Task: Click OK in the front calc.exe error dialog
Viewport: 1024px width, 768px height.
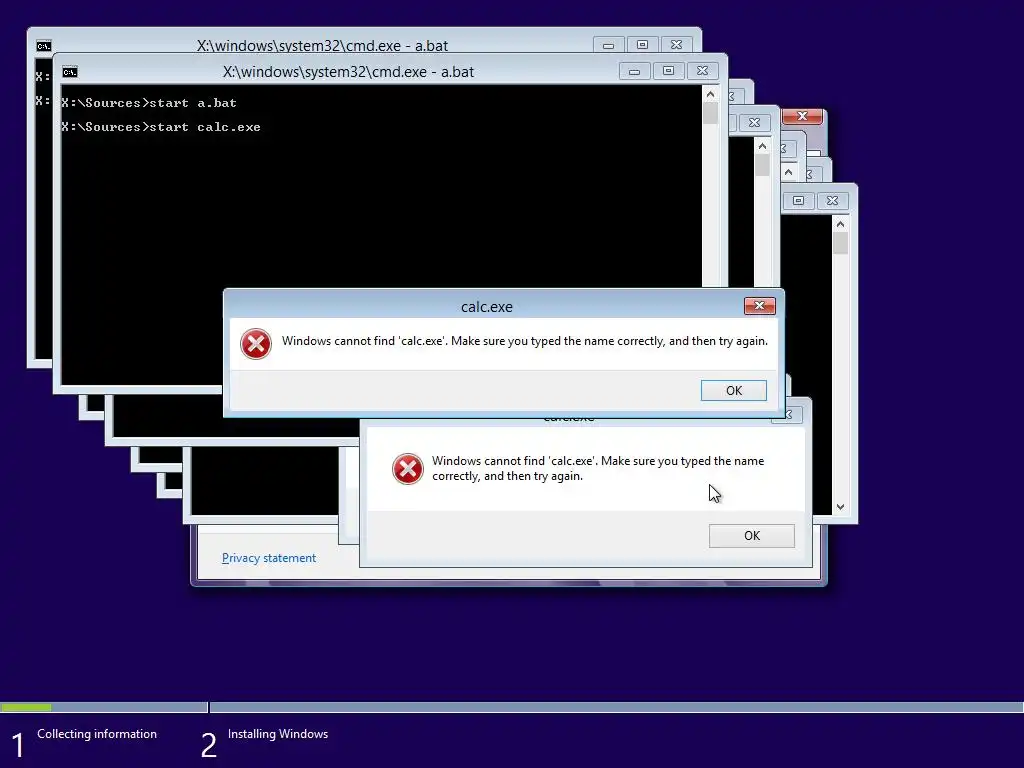Action: pos(733,391)
